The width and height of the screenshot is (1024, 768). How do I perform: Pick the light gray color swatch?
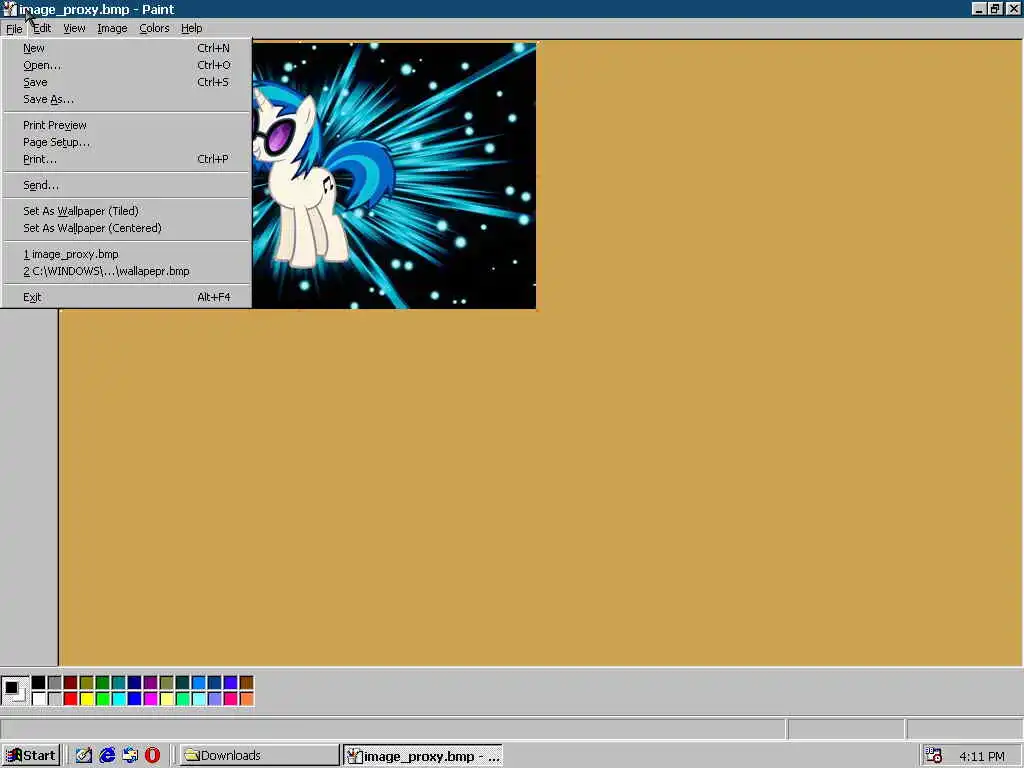click(x=55, y=699)
